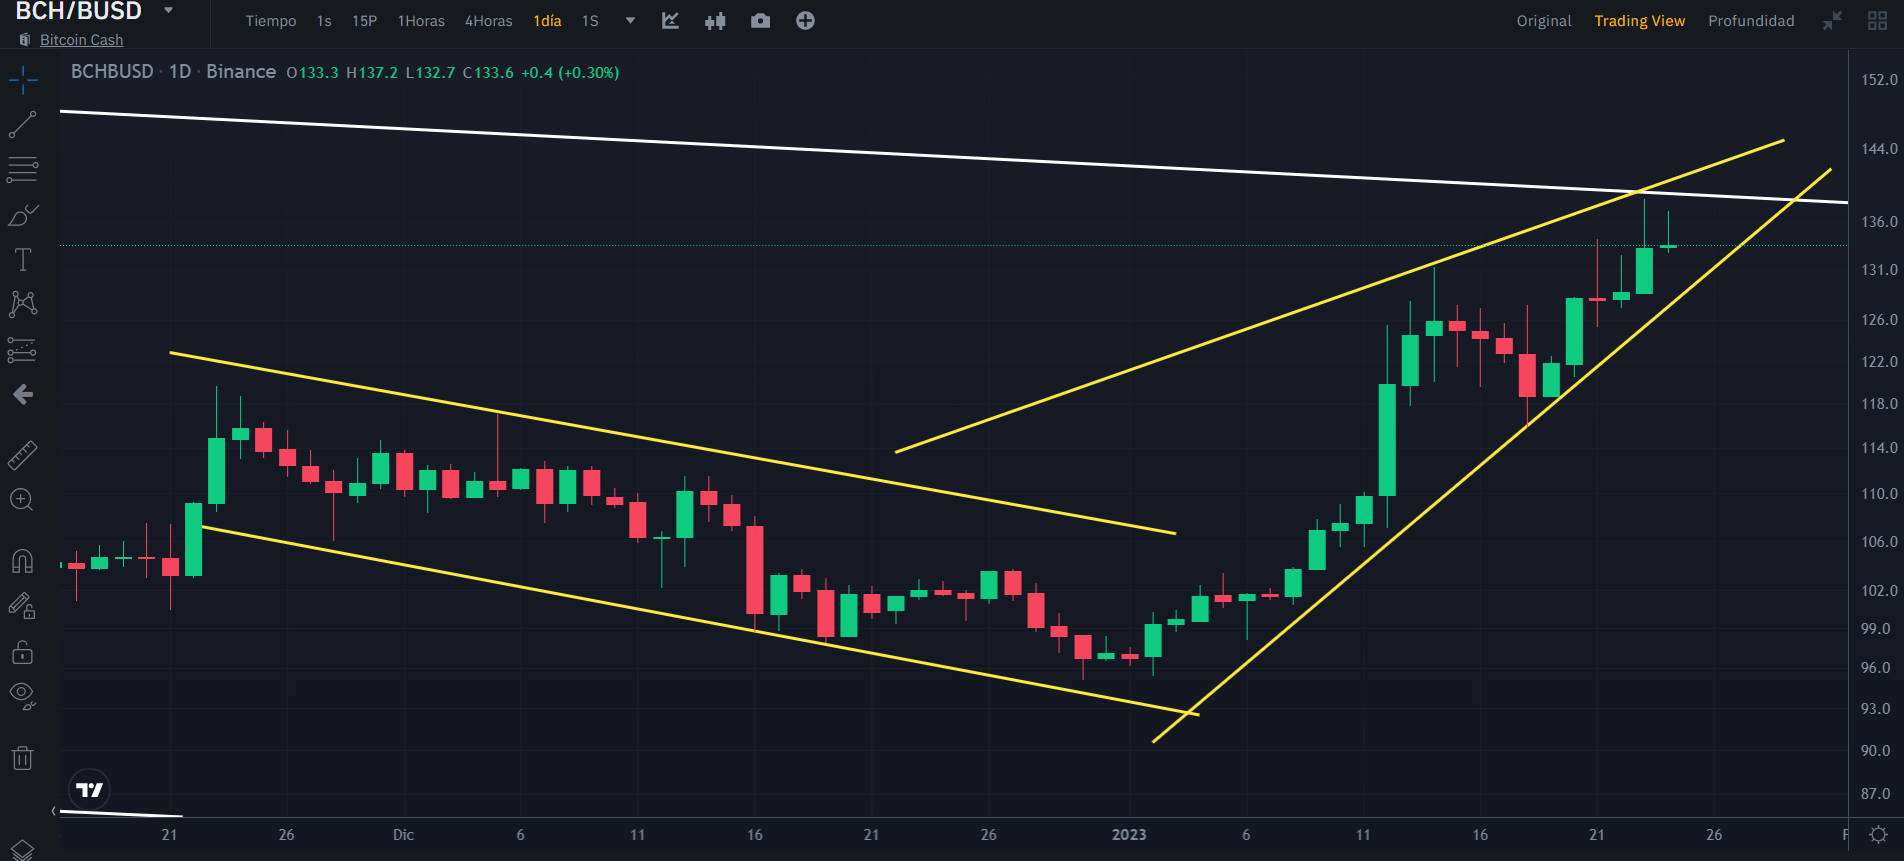1904x861 pixels.
Task: Collapse the drawing toolbar with the chevron
Action: coord(54,811)
